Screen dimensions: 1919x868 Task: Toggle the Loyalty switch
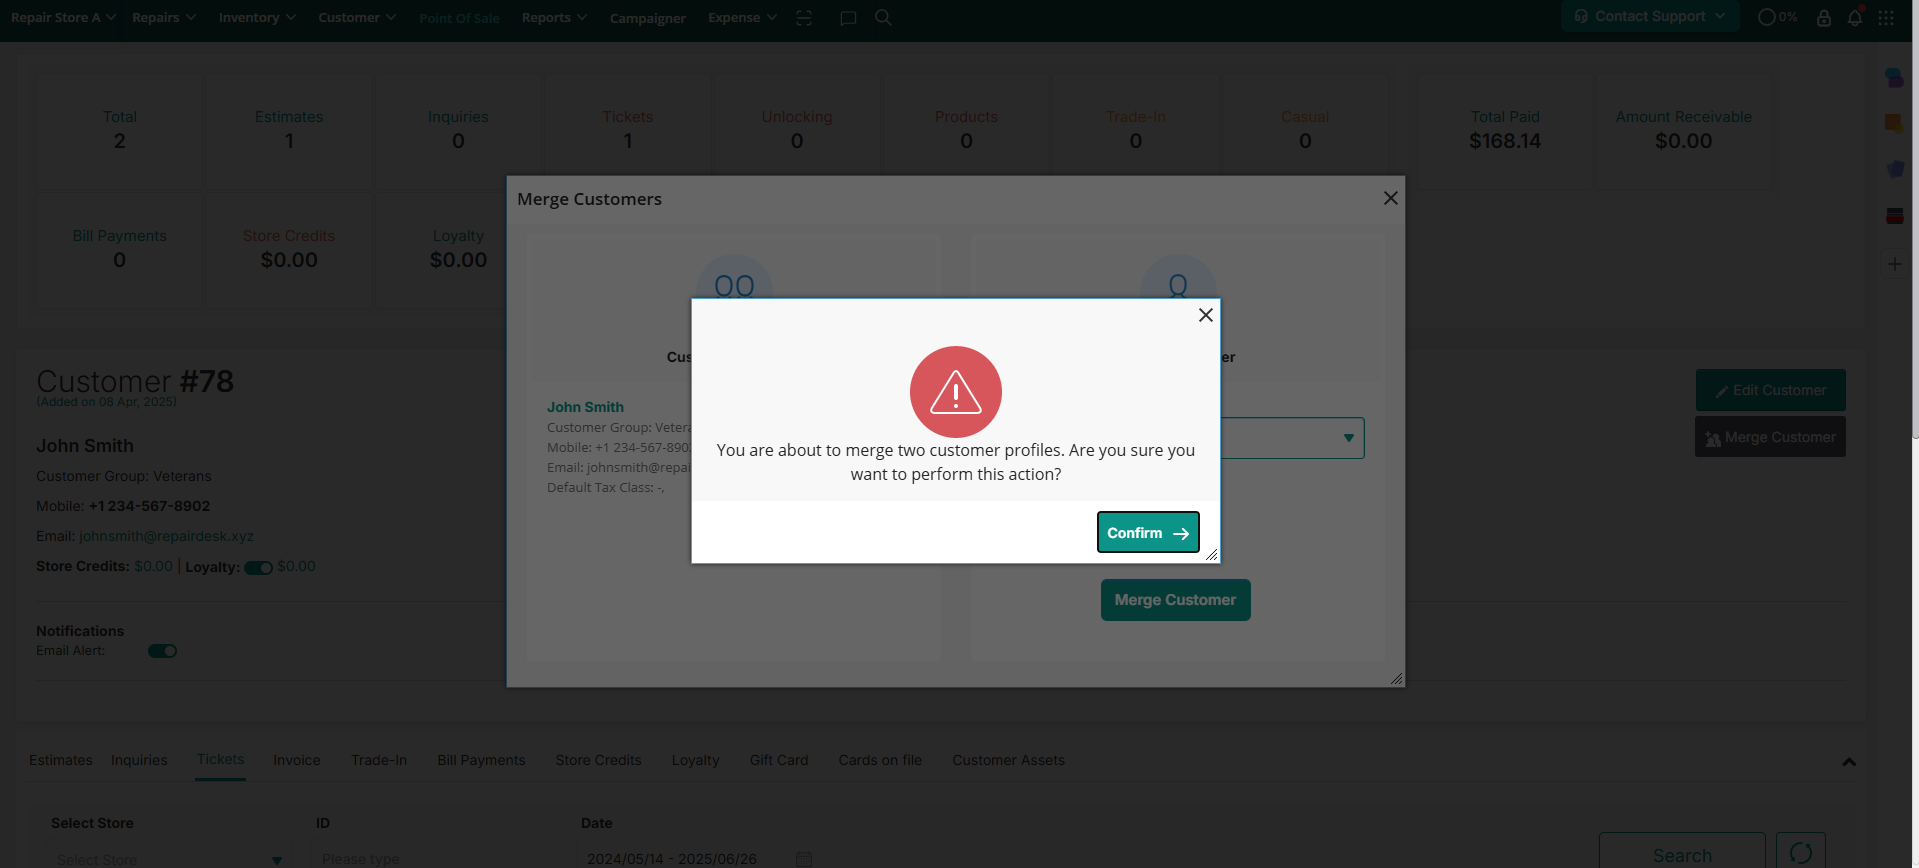point(259,568)
